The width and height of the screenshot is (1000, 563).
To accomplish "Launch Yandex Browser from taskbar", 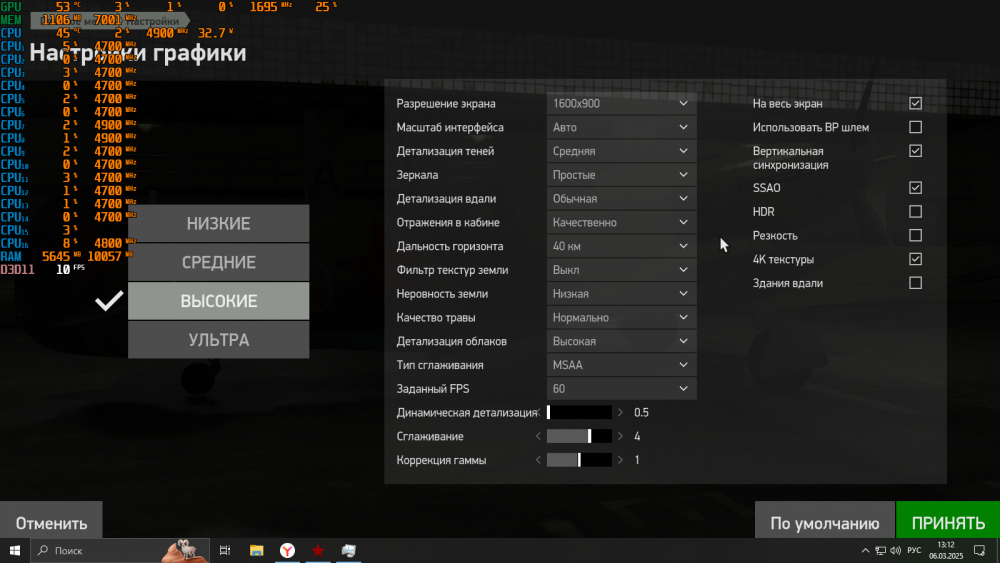I will (x=288, y=550).
